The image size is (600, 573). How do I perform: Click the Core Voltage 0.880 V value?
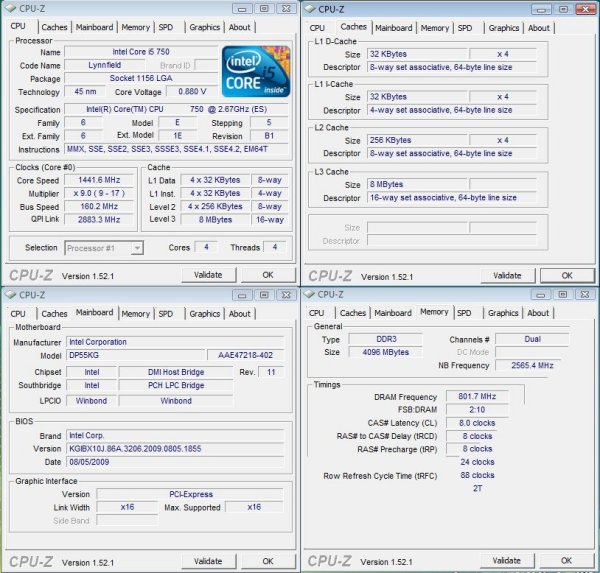click(192, 91)
